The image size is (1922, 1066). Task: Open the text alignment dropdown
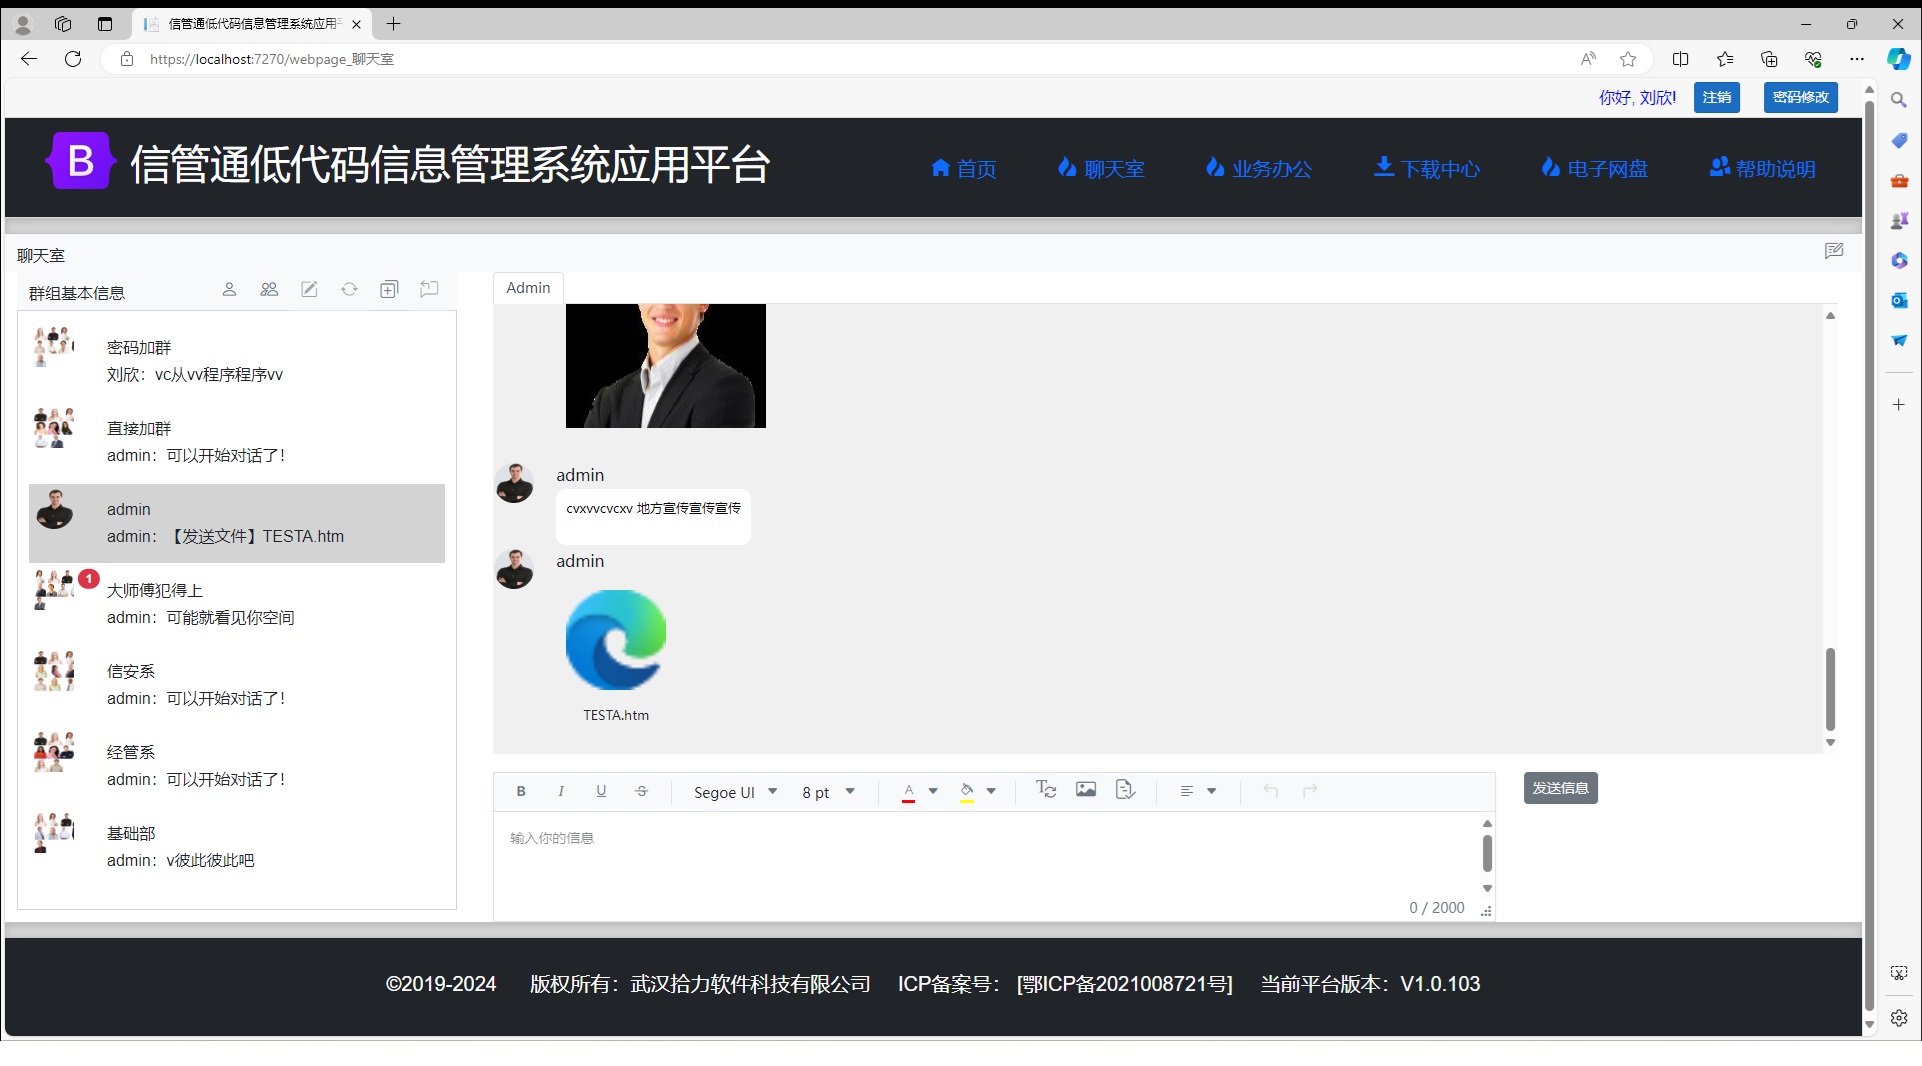(1197, 790)
